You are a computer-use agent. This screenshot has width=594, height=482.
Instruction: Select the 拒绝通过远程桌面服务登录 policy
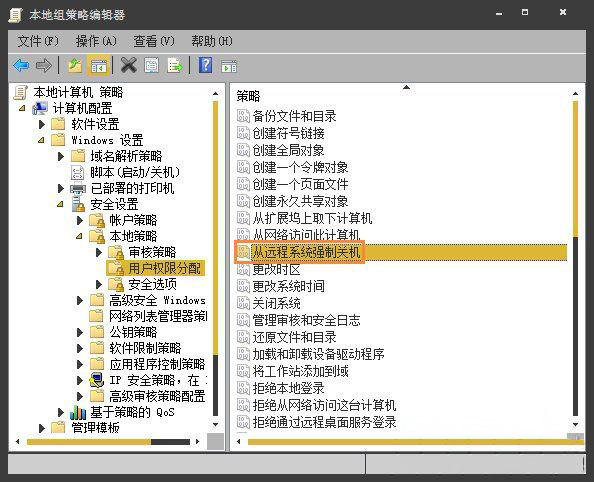pyautogui.click(x=324, y=422)
